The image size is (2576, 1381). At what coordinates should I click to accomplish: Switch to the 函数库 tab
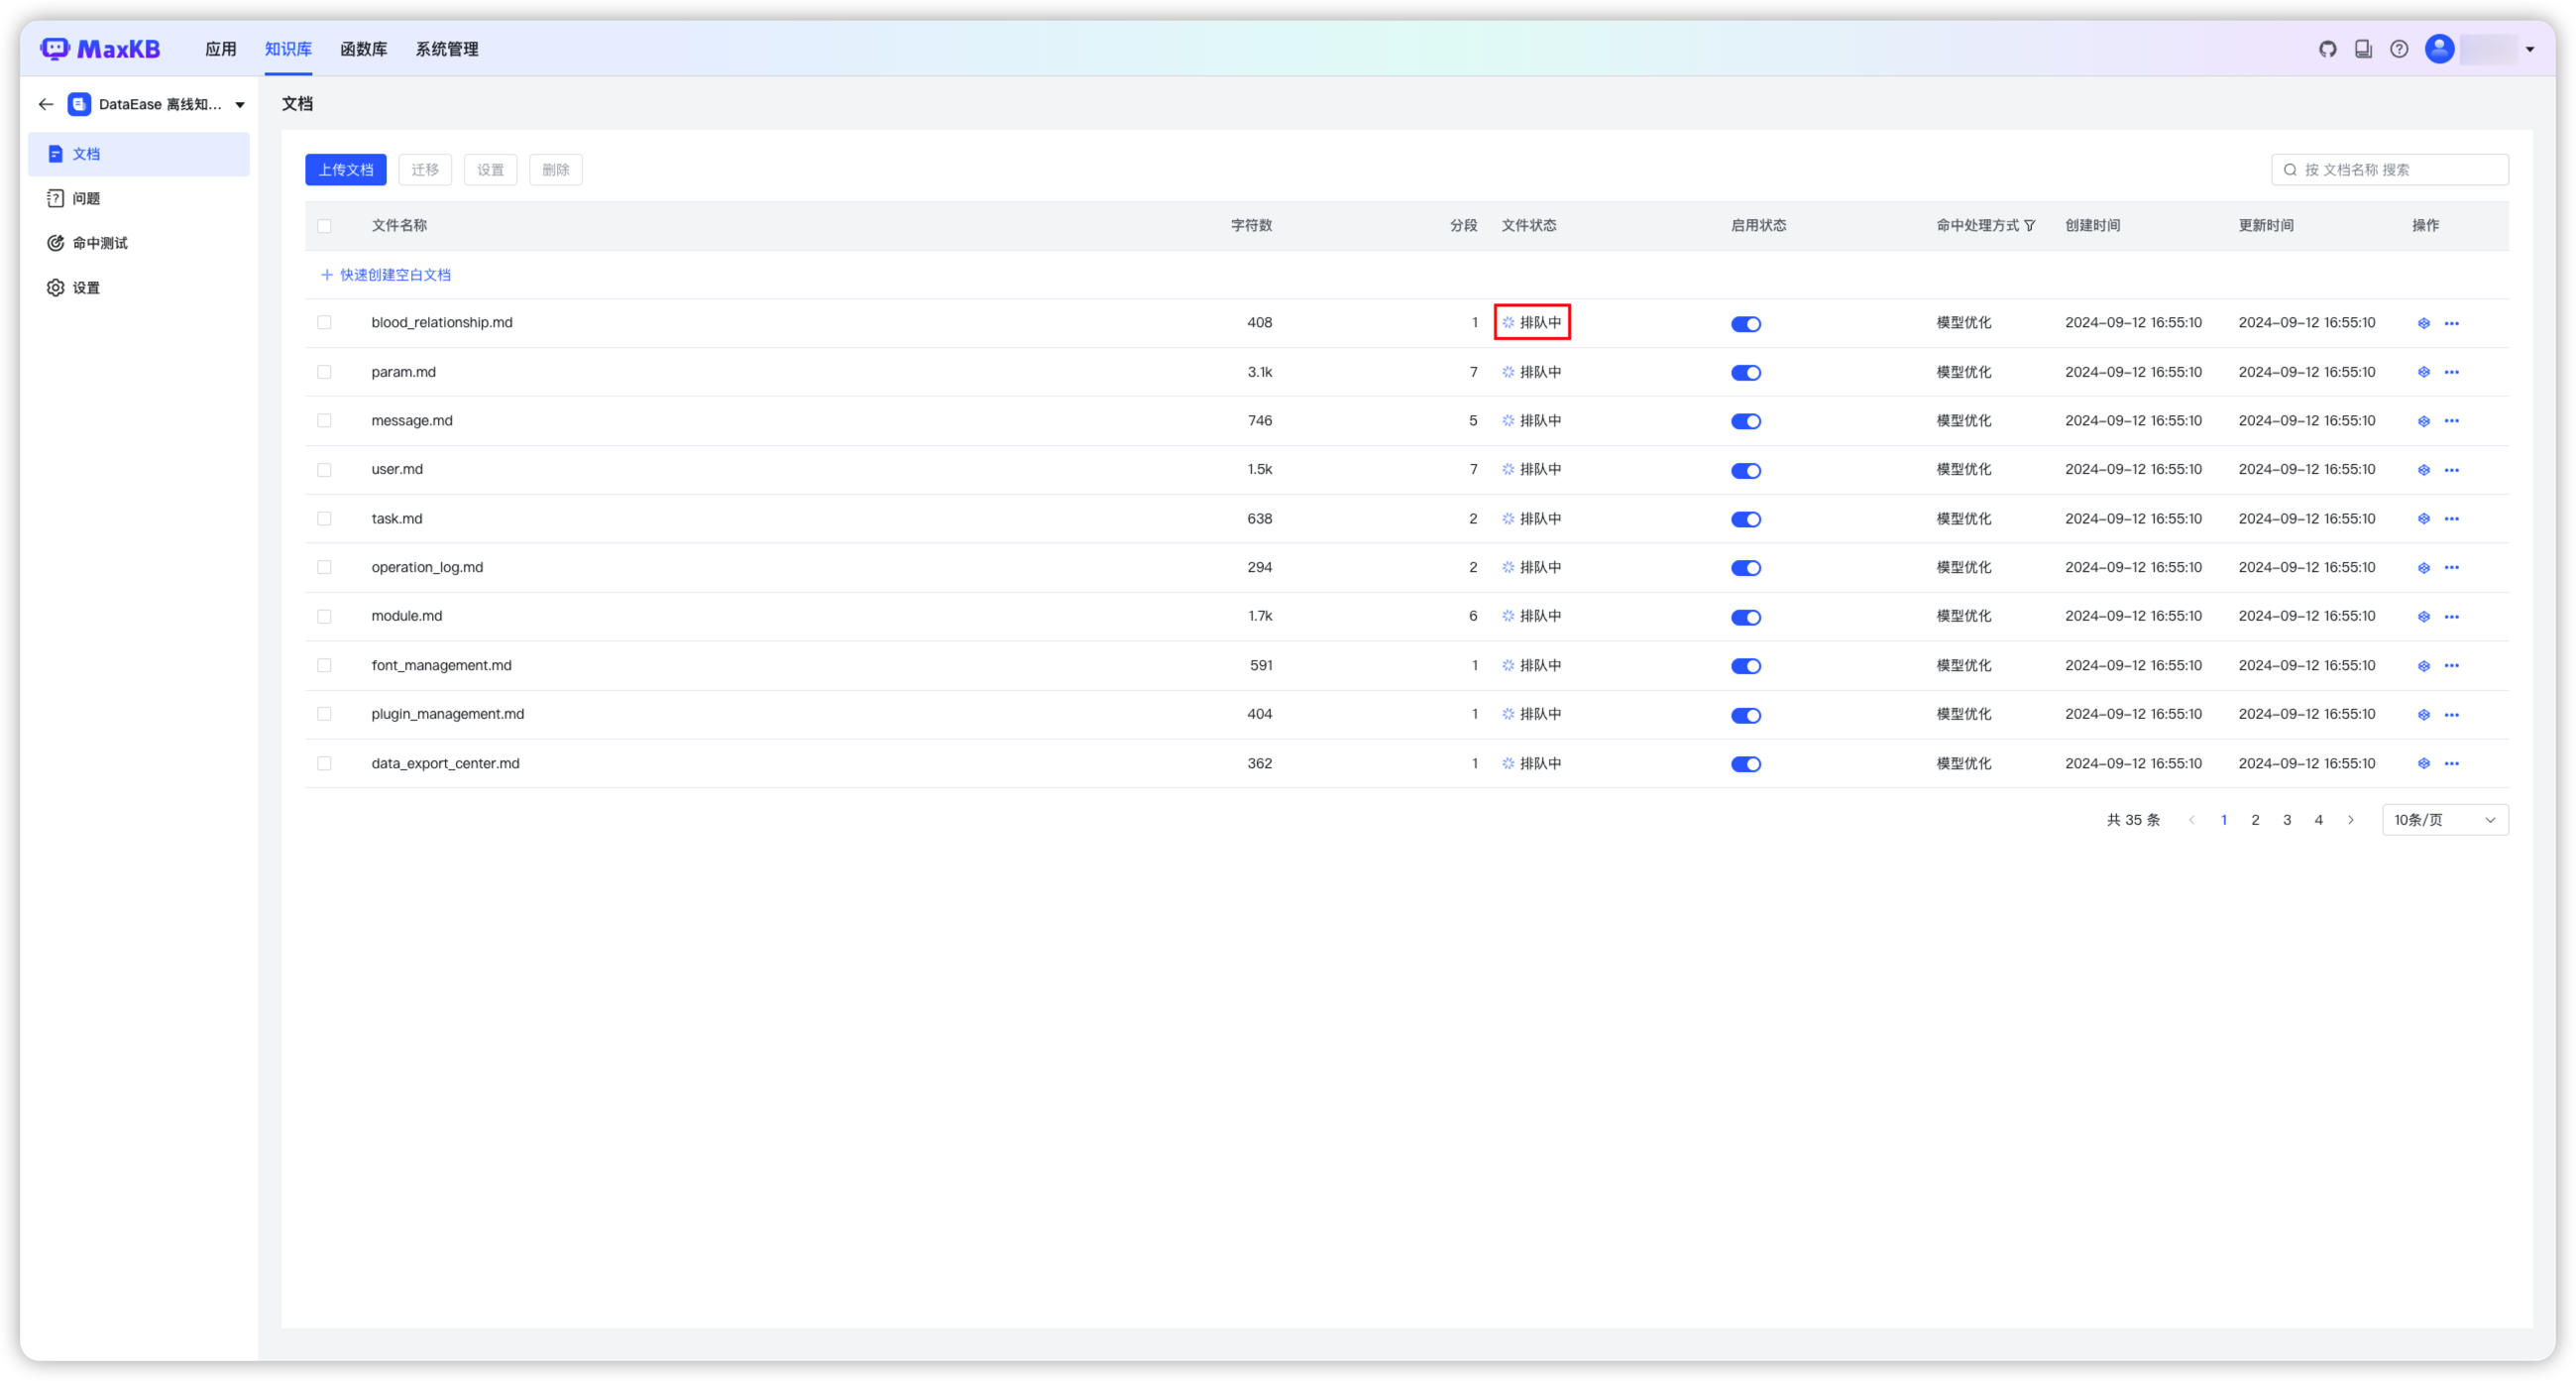(x=363, y=49)
